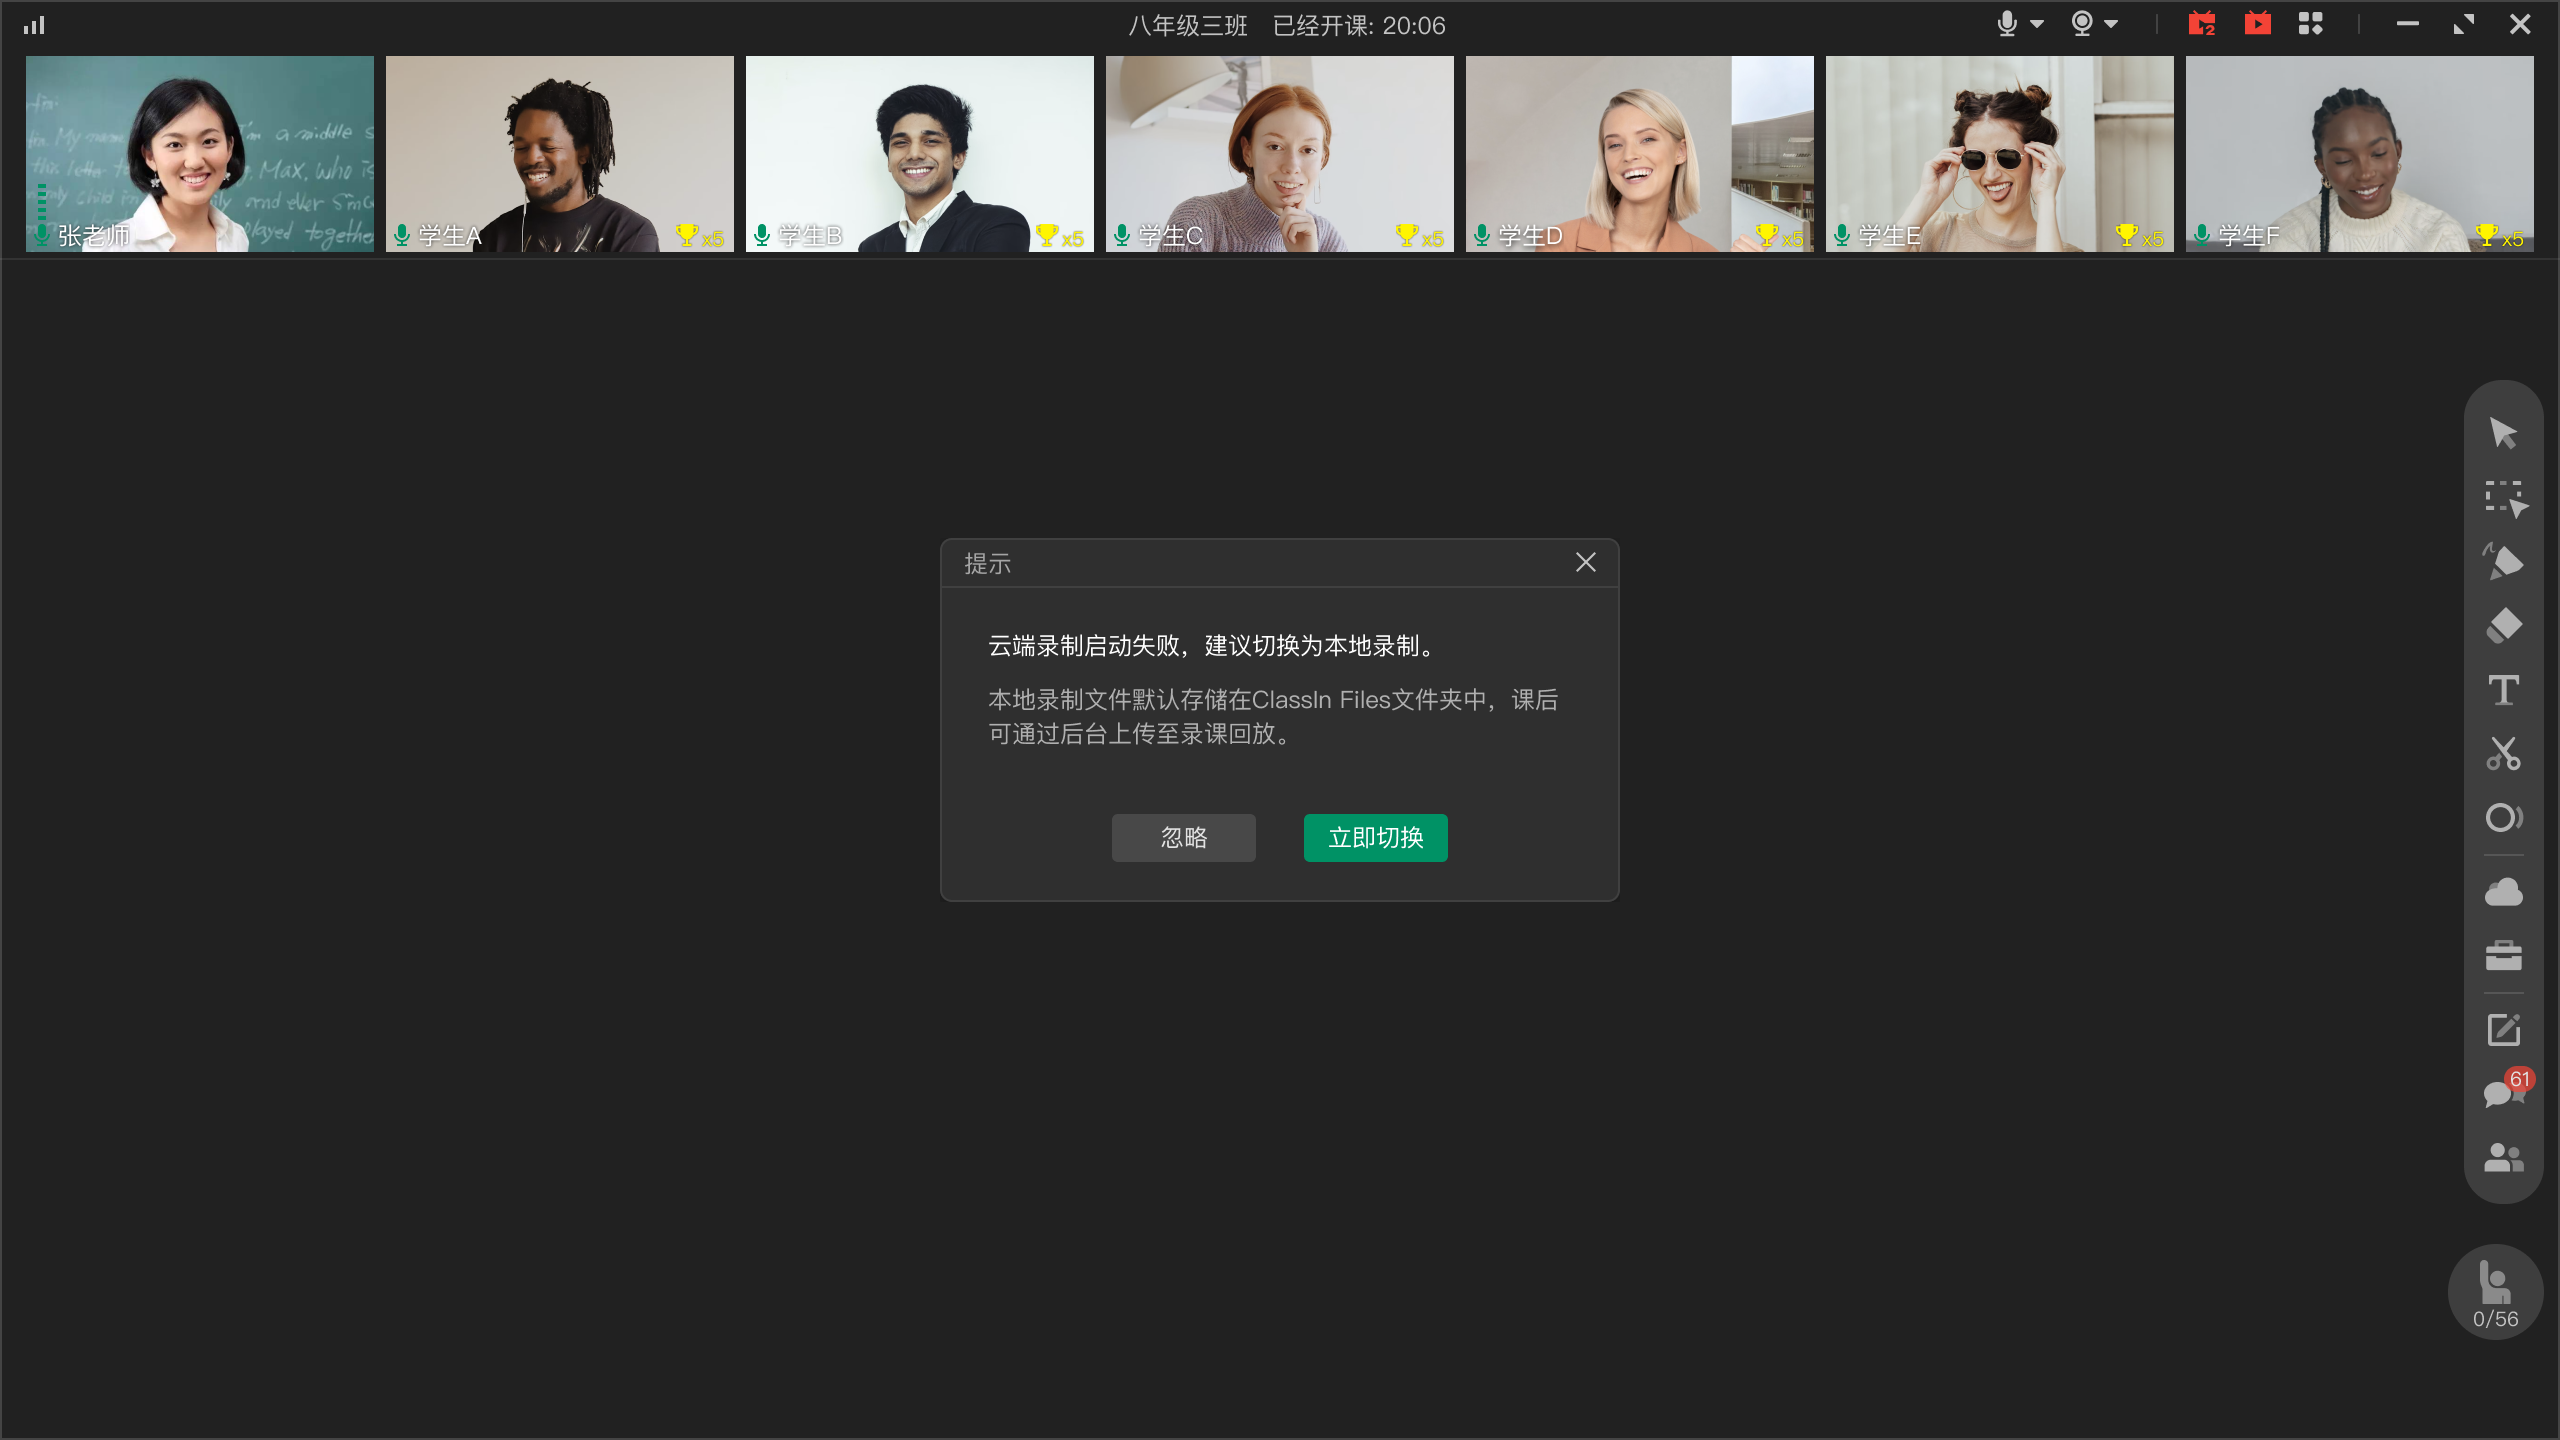Open the seat layout grid menu
The height and width of the screenshot is (1440, 2560).
click(2310, 25)
